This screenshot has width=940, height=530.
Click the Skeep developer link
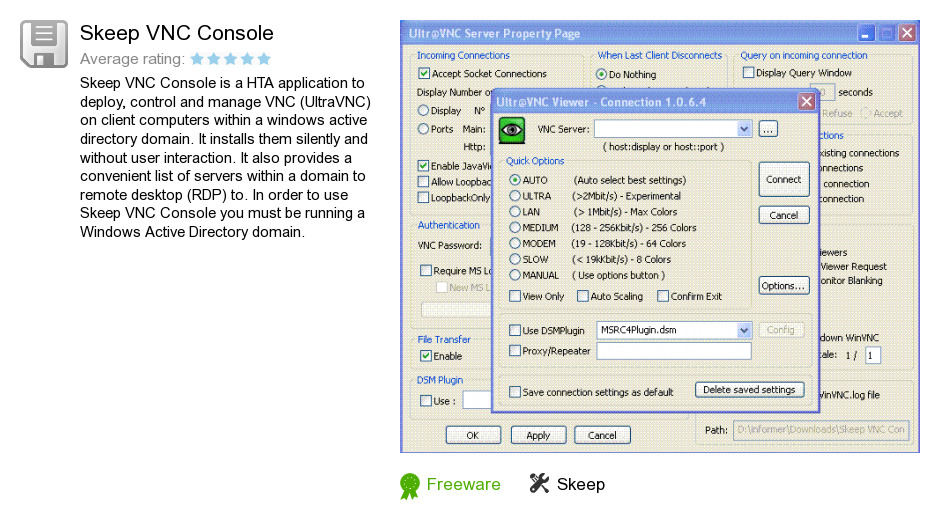tap(580, 484)
